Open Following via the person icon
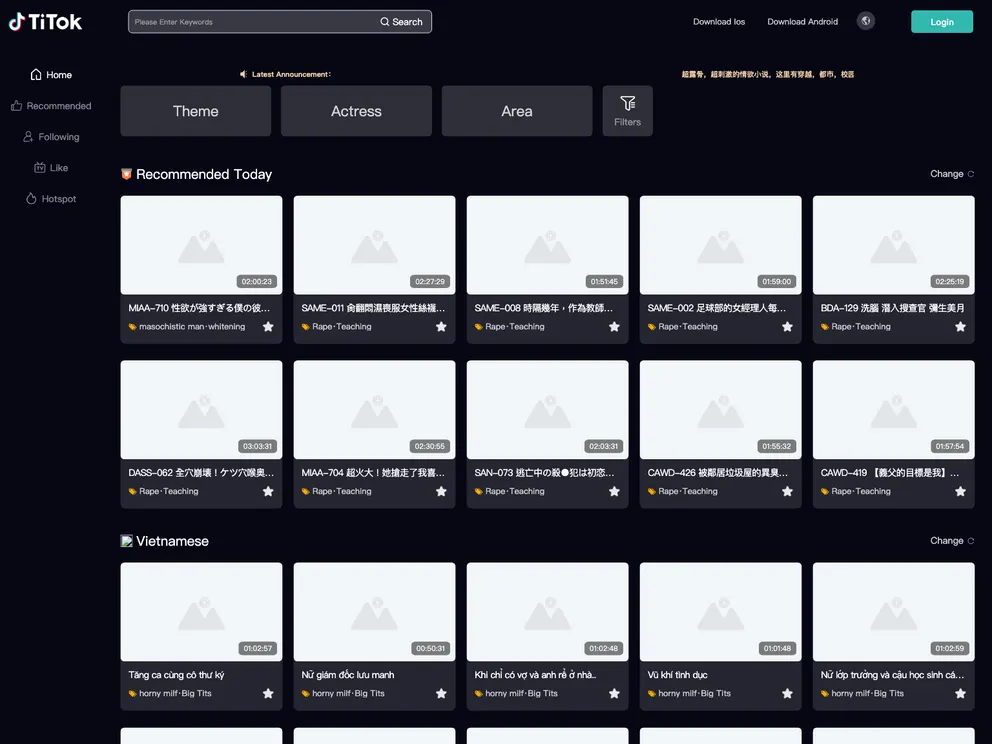This screenshot has height=744, width=992. tap(27, 136)
